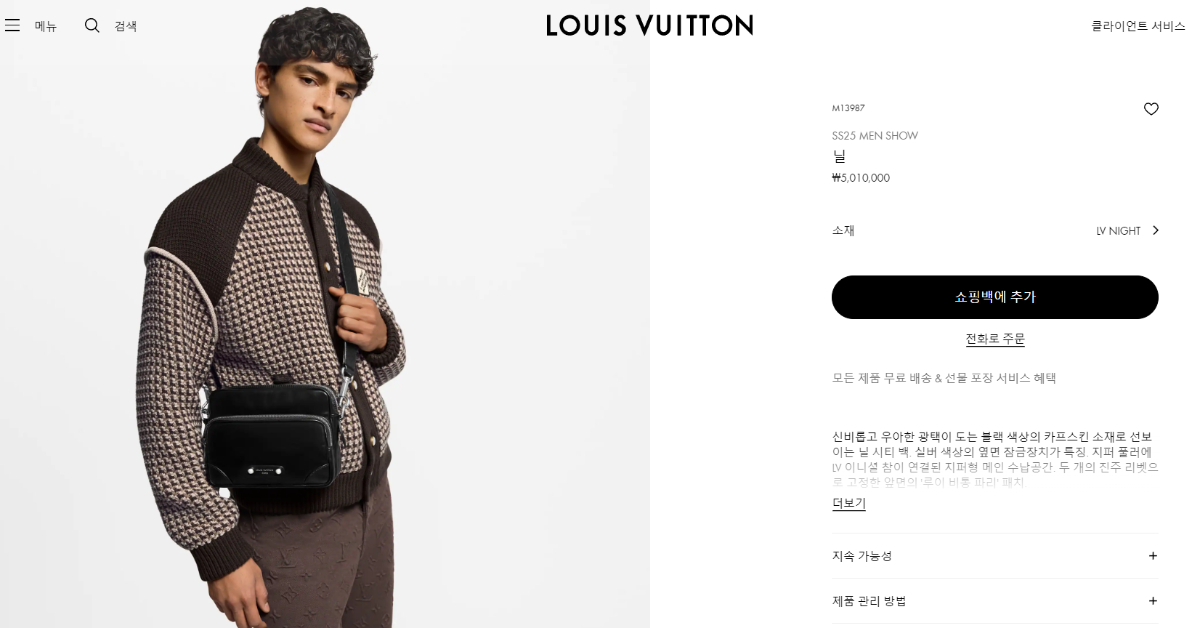Click the LV NIGHT material value
Viewport: 1200px width, 628px height.
point(1118,231)
